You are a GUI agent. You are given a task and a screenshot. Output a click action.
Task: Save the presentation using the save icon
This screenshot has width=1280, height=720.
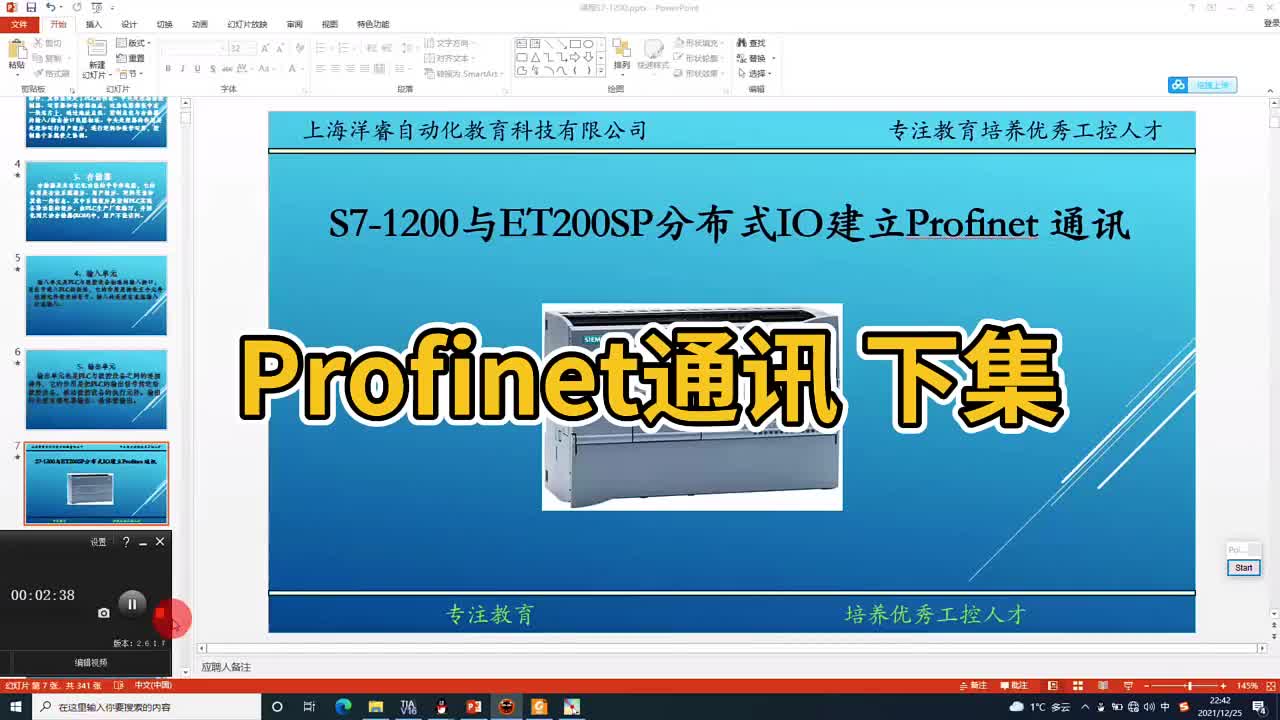tap(31, 7)
